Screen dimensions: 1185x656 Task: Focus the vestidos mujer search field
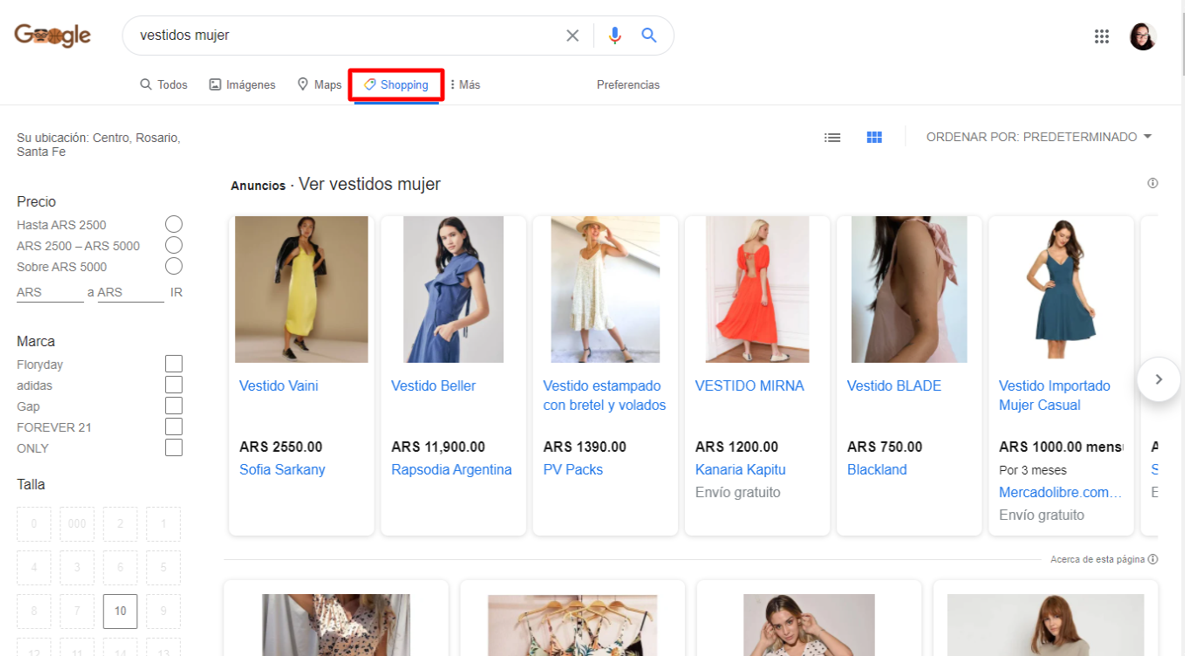[x=348, y=36]
